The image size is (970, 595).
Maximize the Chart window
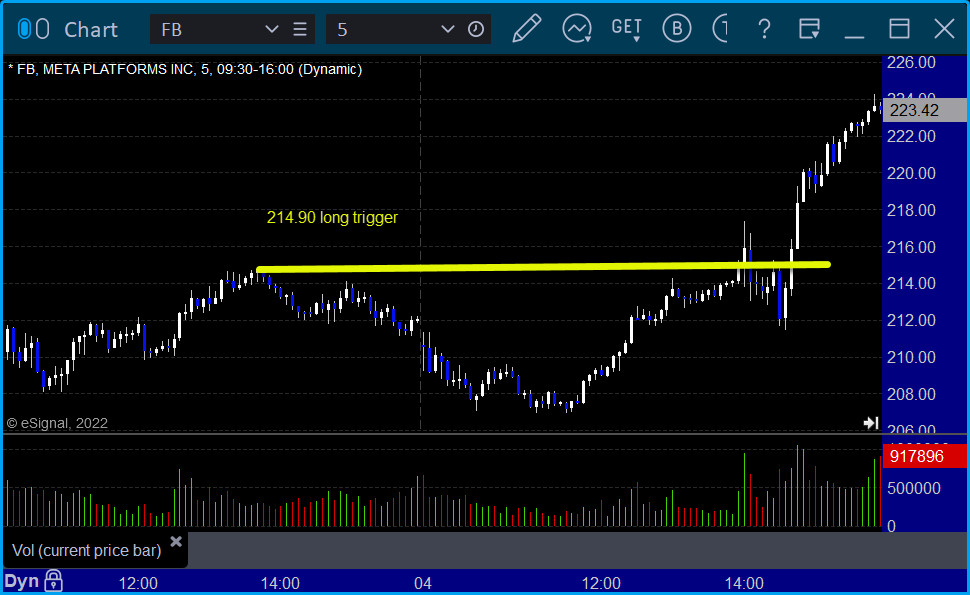coord(899,29)
